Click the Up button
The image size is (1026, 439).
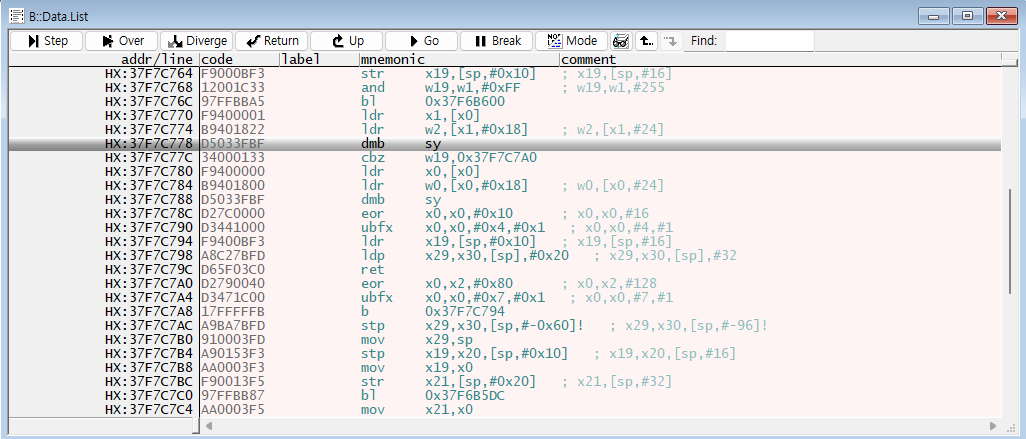[346, 41]
